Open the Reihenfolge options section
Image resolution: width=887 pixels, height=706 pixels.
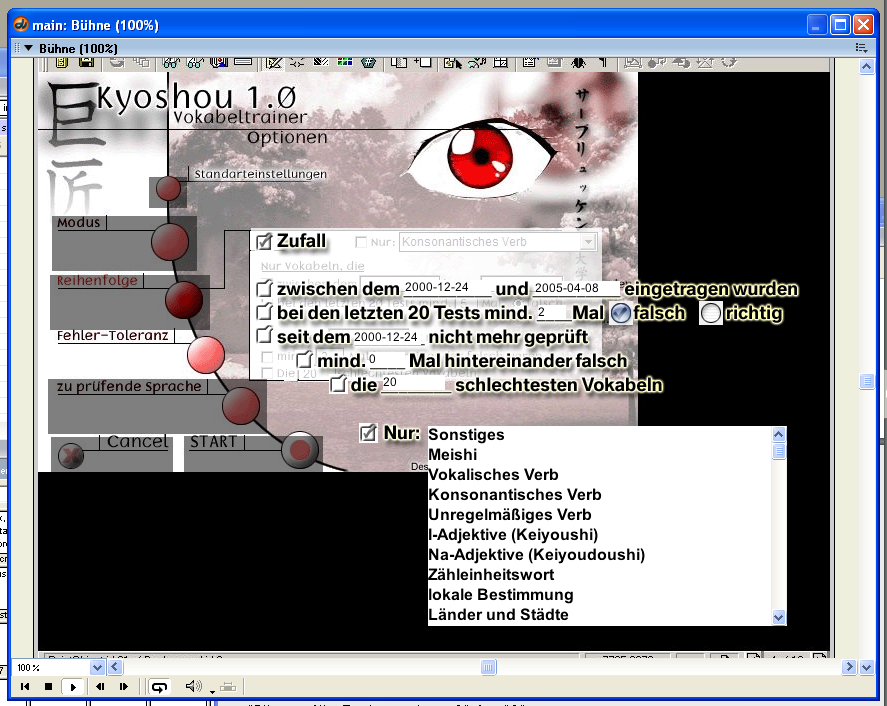click(183, 298)
